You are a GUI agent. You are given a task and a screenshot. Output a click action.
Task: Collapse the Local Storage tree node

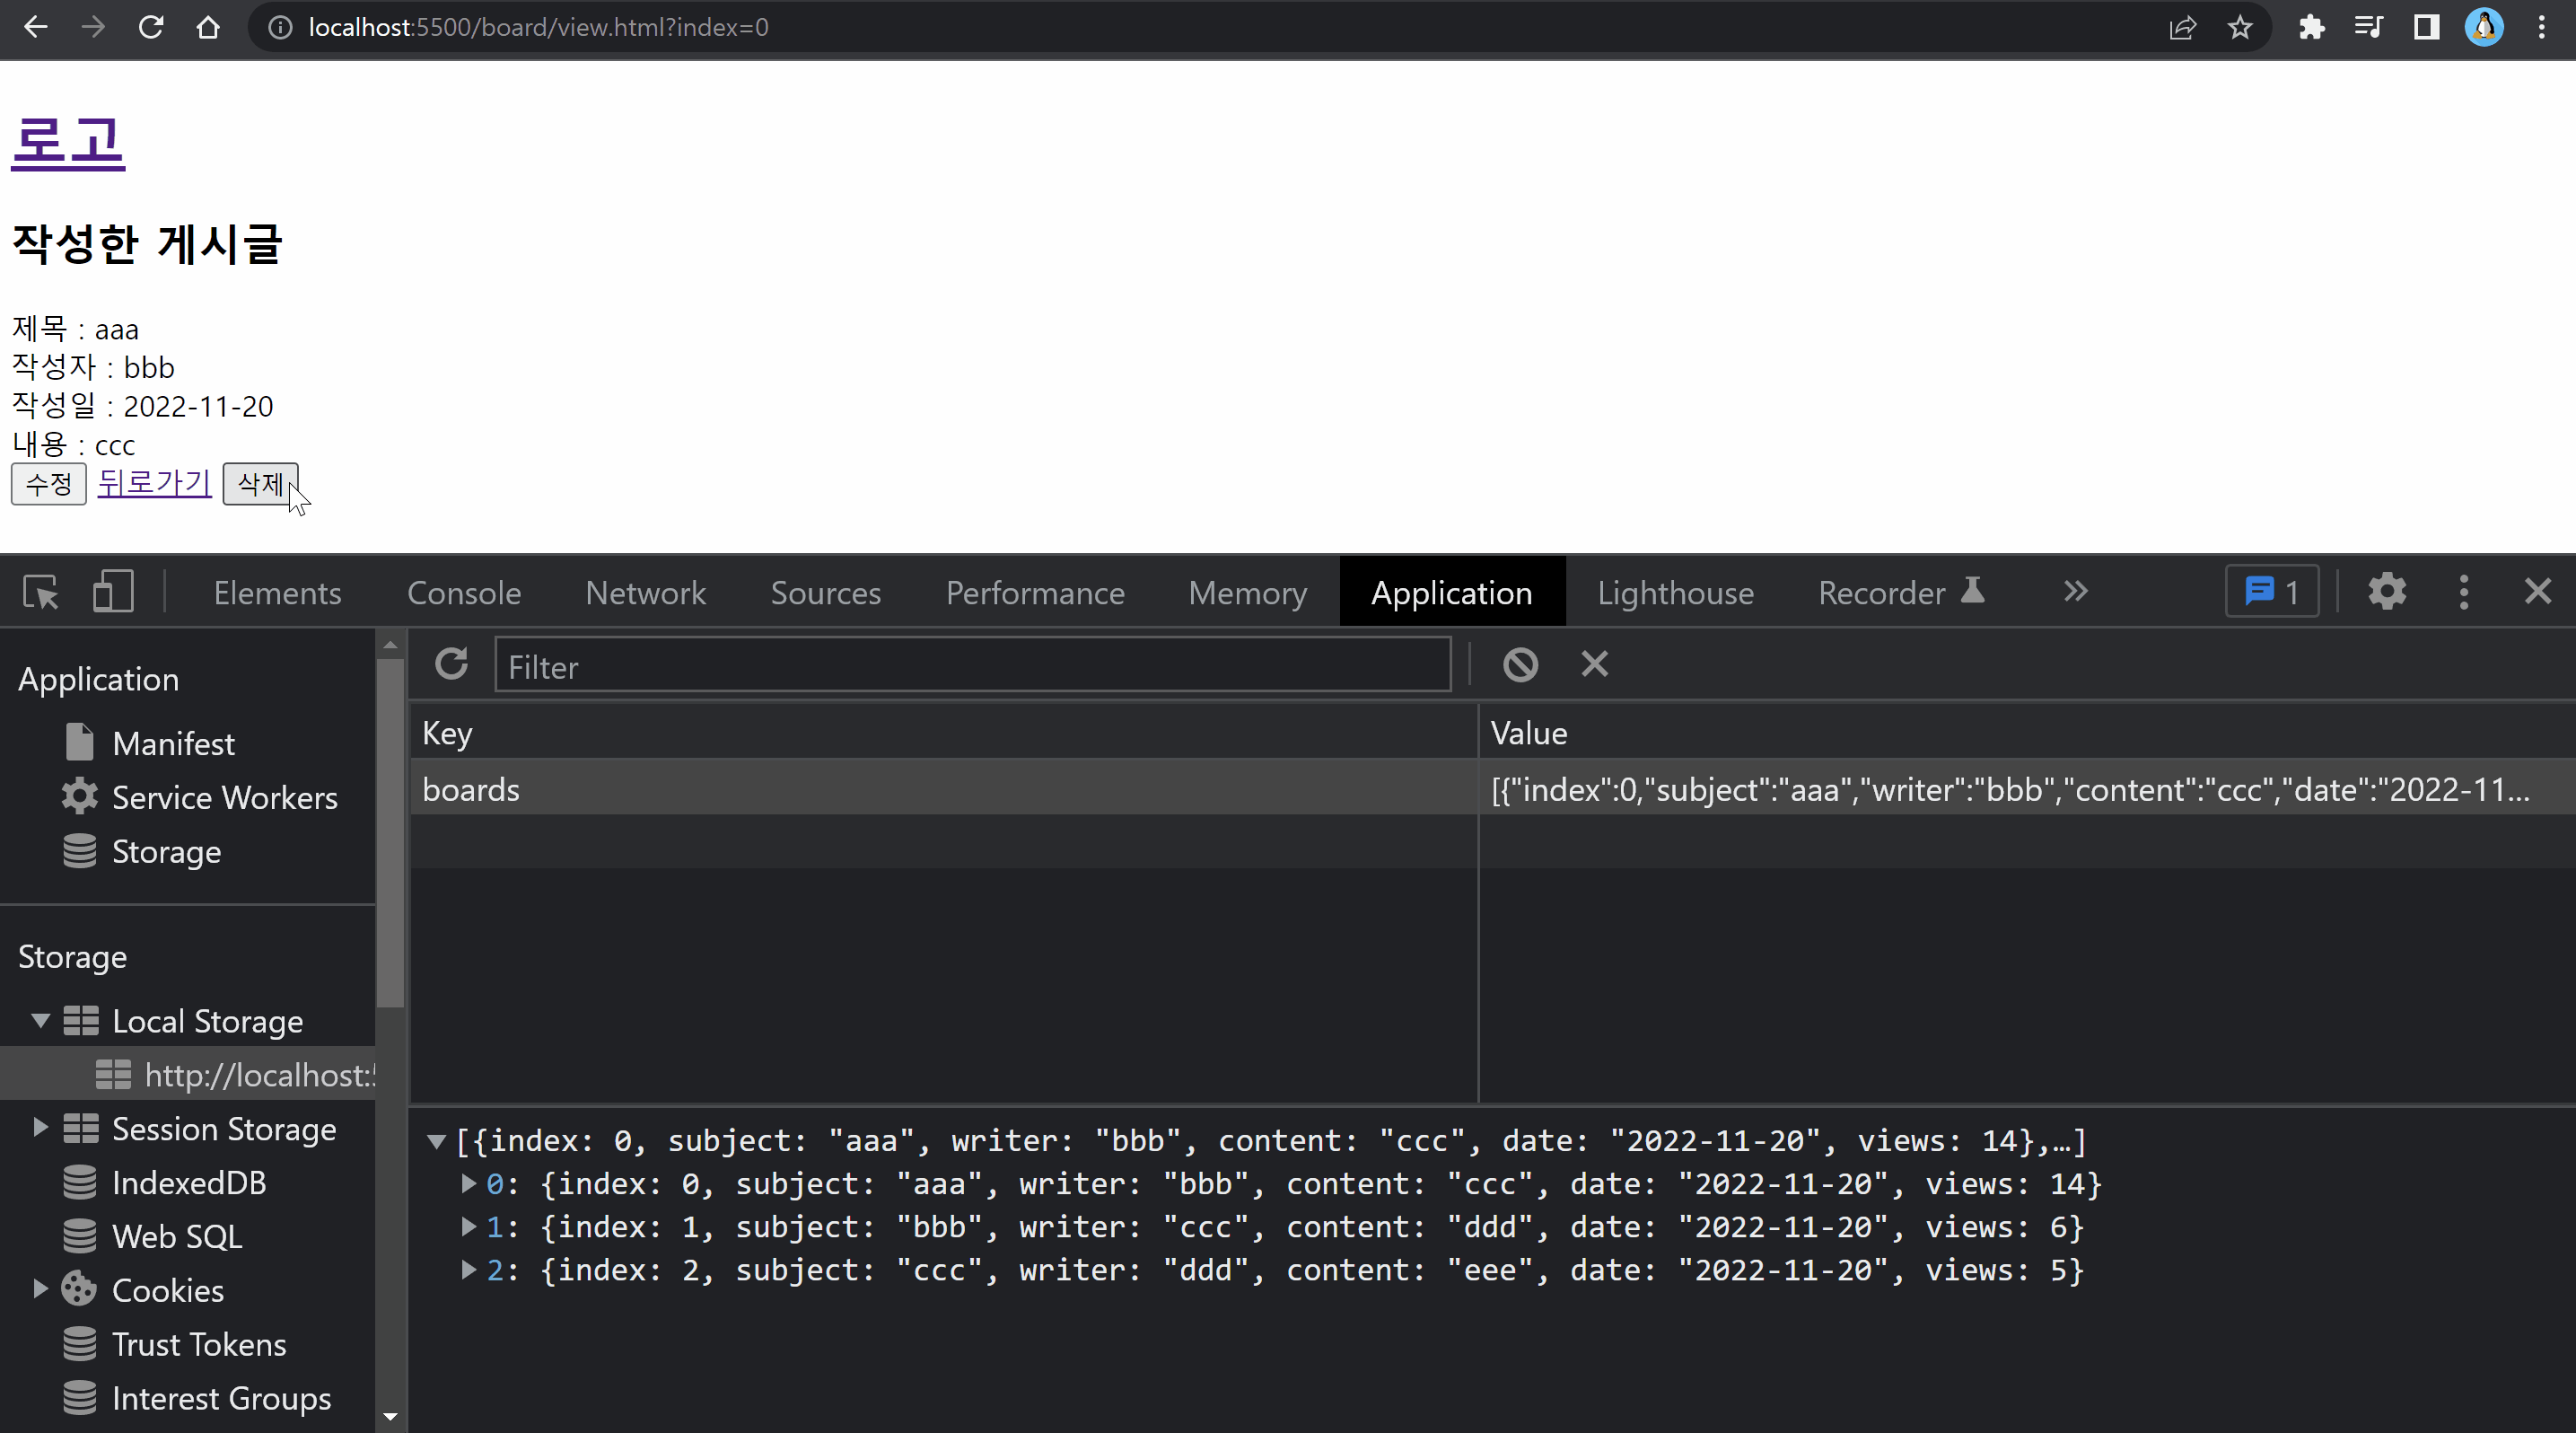click(40, 1021)
